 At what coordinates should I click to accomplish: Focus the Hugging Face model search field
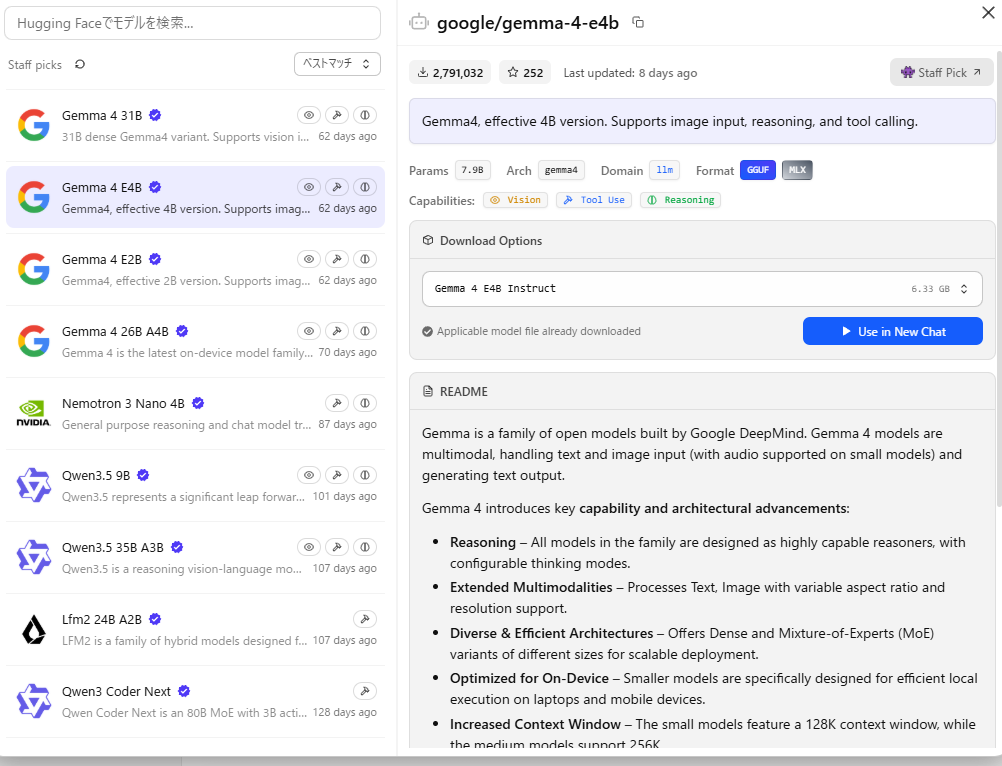tap(192, 24)
